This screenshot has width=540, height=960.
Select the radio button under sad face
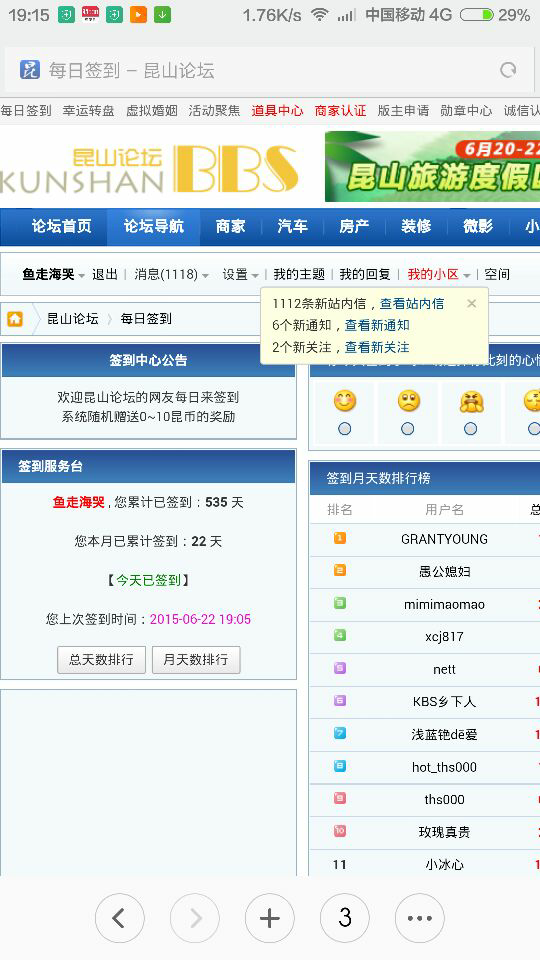point(408,429)
